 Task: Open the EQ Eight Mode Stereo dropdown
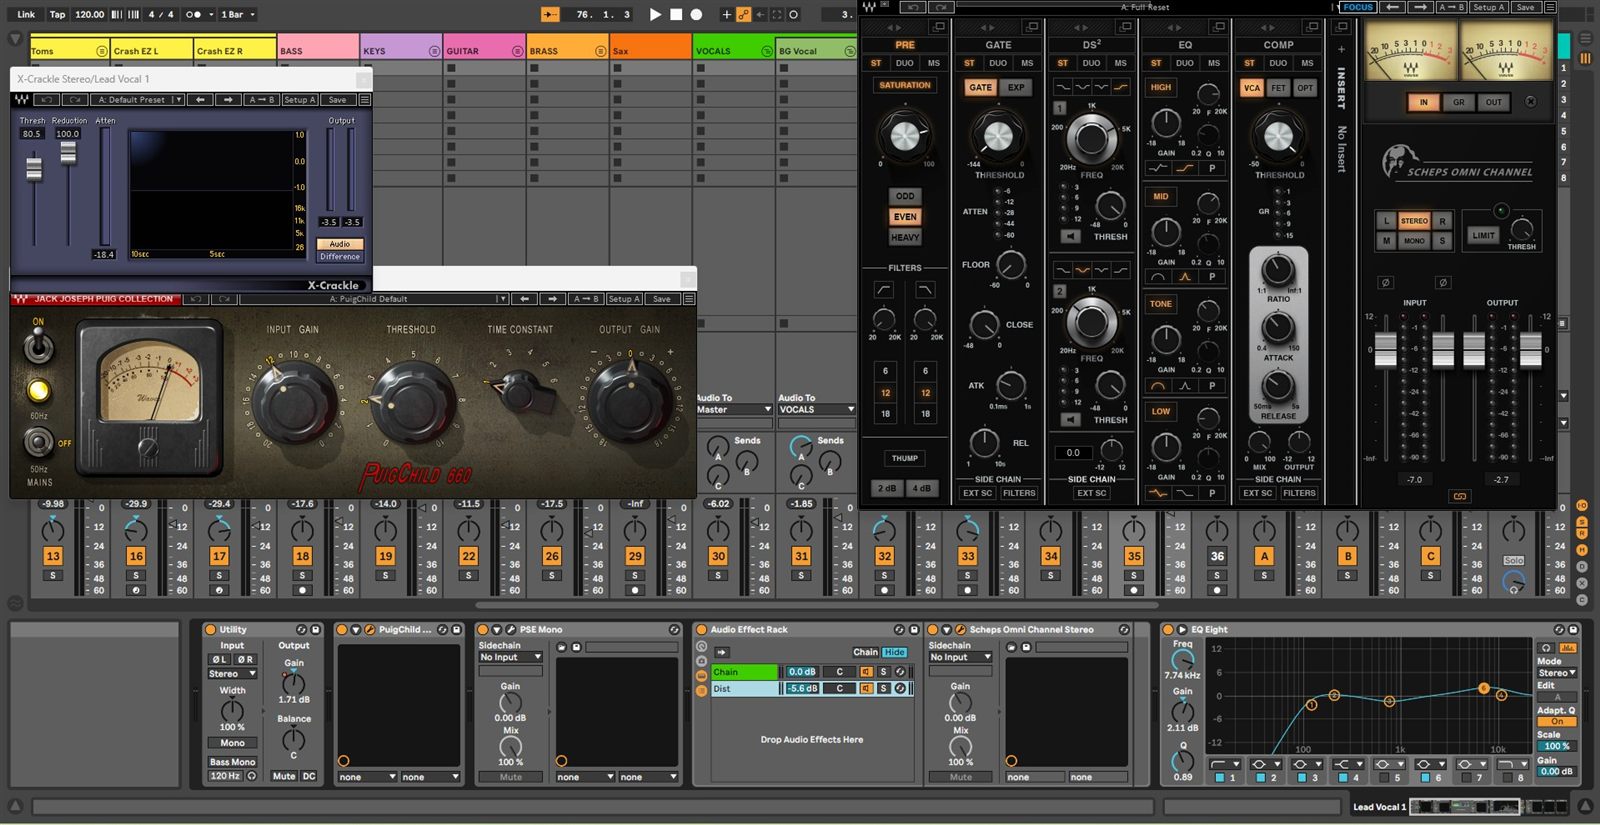click(1558, 673)
